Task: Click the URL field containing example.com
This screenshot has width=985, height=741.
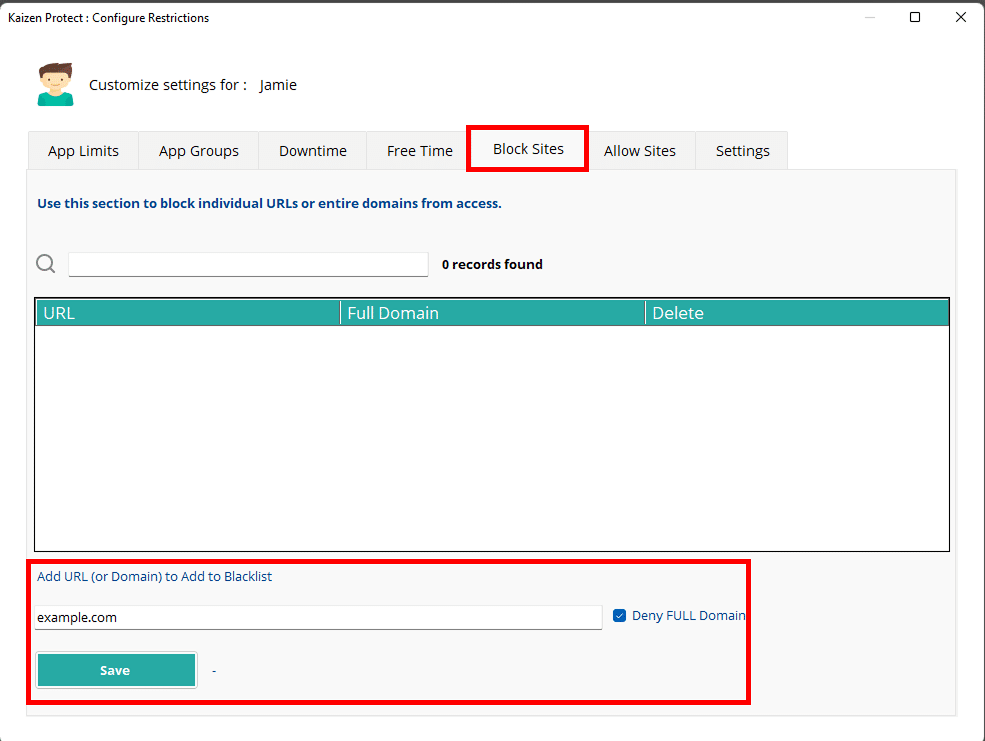Action: pyautogui.click(x=318, y=617)
